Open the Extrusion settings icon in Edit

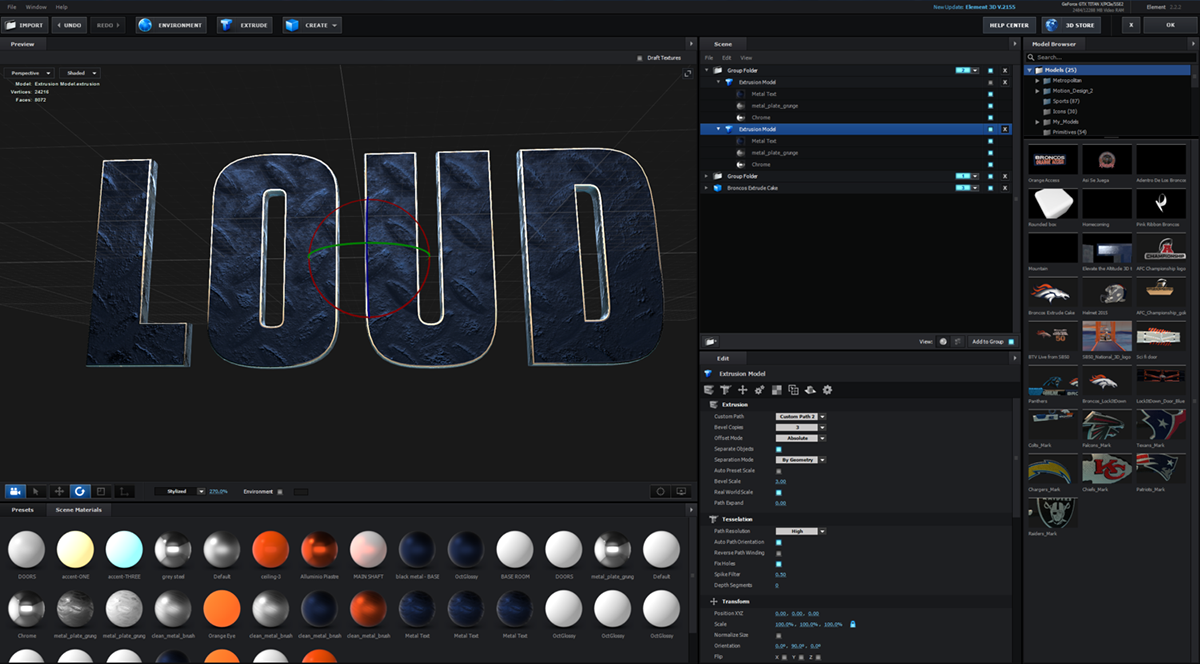(x=709, y=389)
